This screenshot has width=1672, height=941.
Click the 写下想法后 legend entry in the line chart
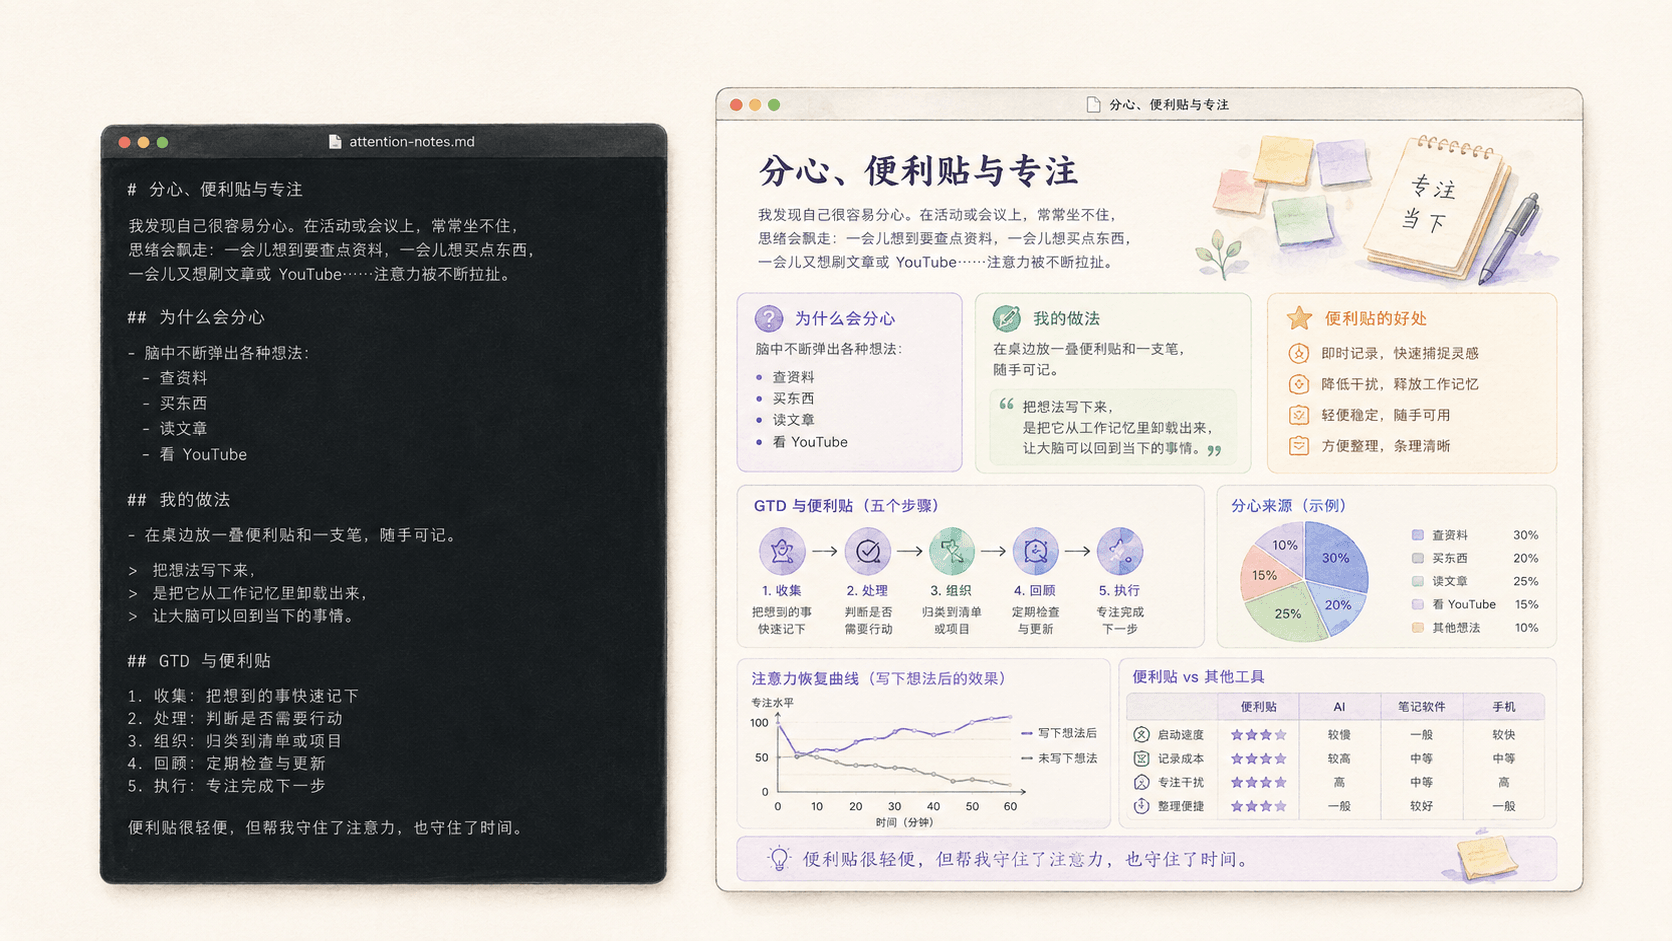point(1058,733)
